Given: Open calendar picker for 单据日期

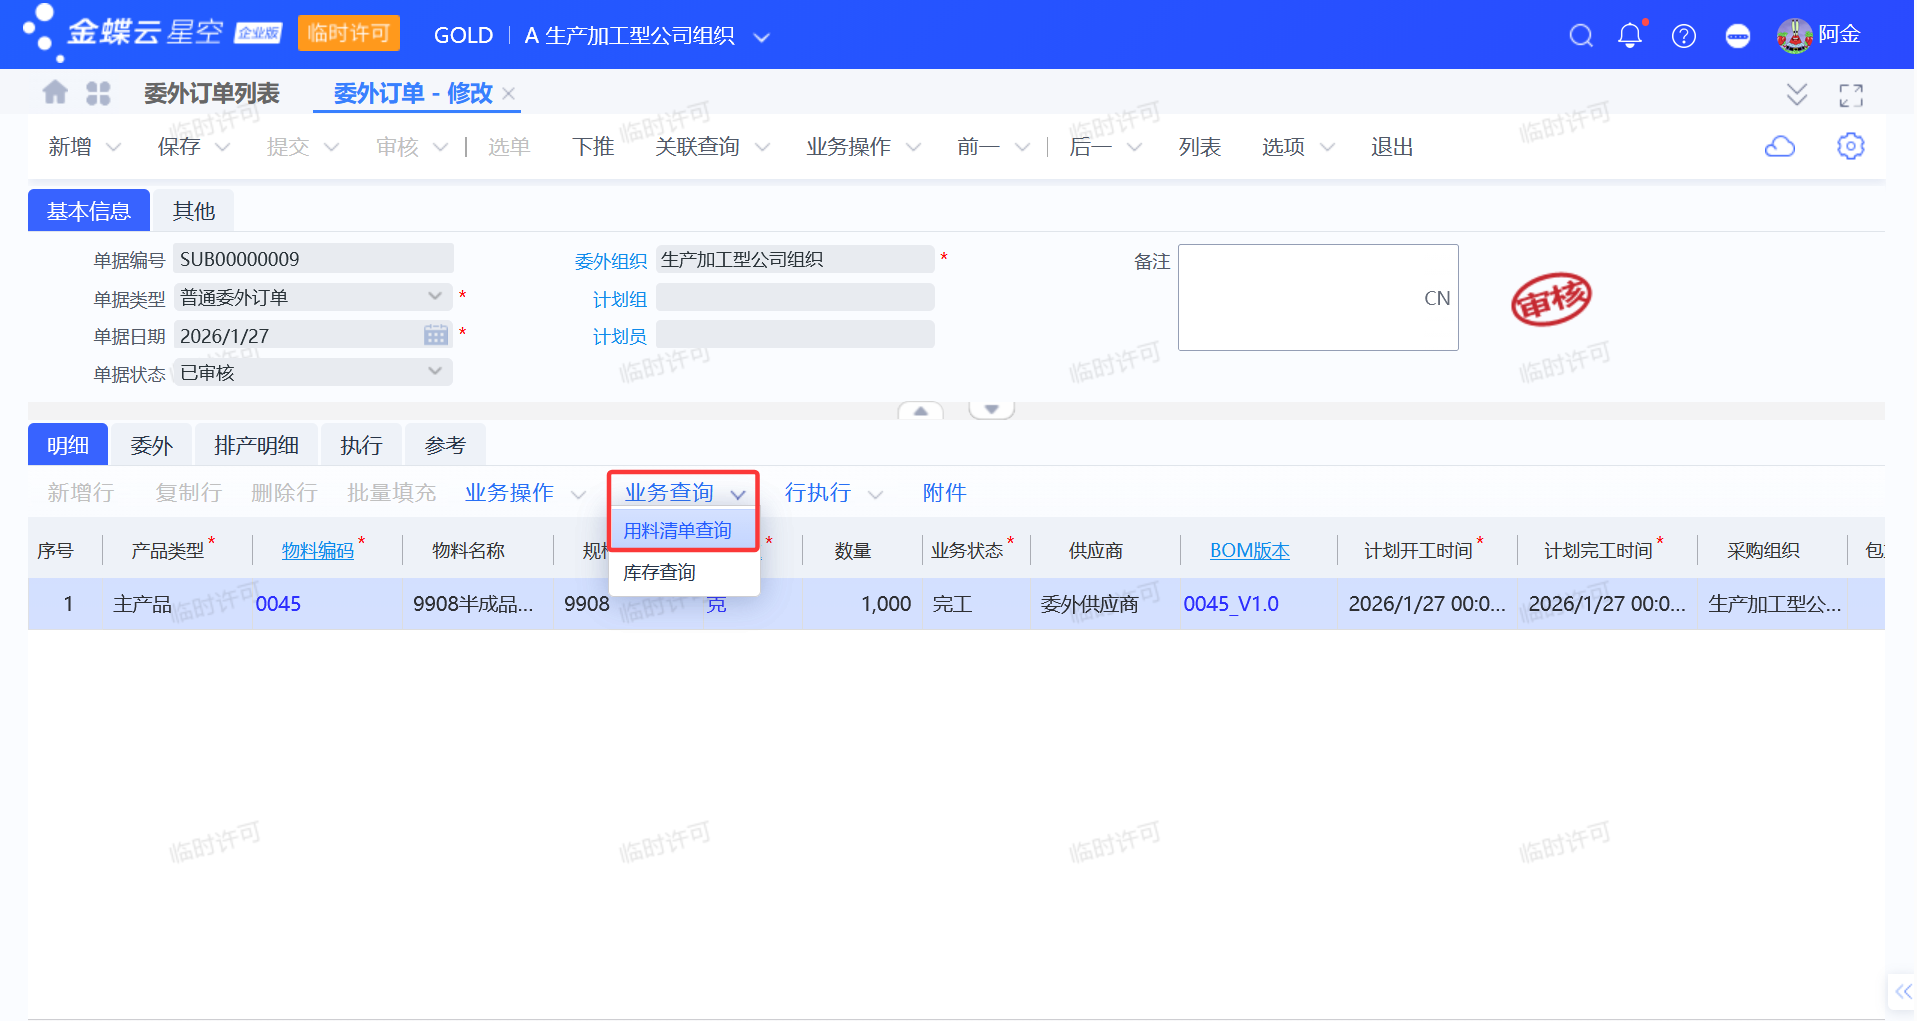Looking at the screenshot, I should pyautogui.click(x=436, y=335).
